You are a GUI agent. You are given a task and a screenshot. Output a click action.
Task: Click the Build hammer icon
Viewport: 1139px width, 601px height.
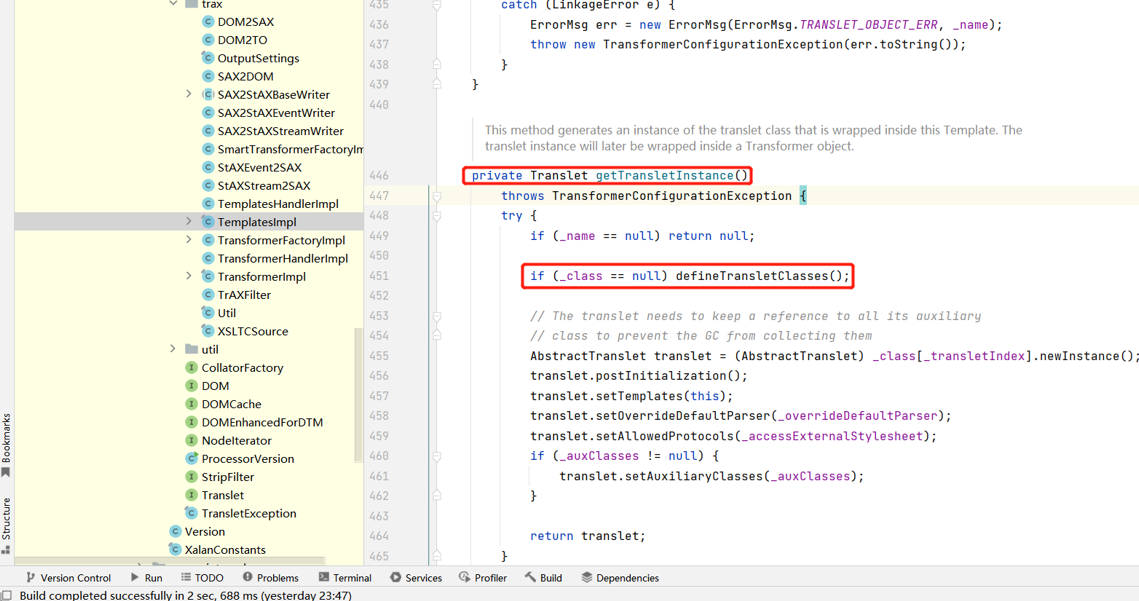point(531,578)
